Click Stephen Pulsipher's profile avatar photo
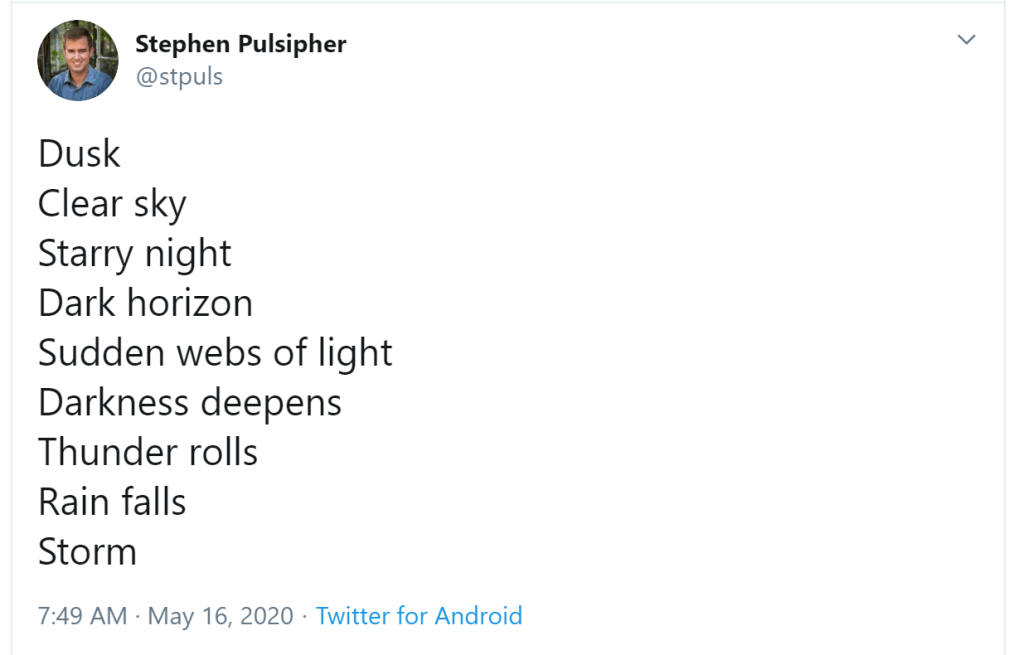The image size is (1023, 655). pyautogui.click(x=78, y=60)
